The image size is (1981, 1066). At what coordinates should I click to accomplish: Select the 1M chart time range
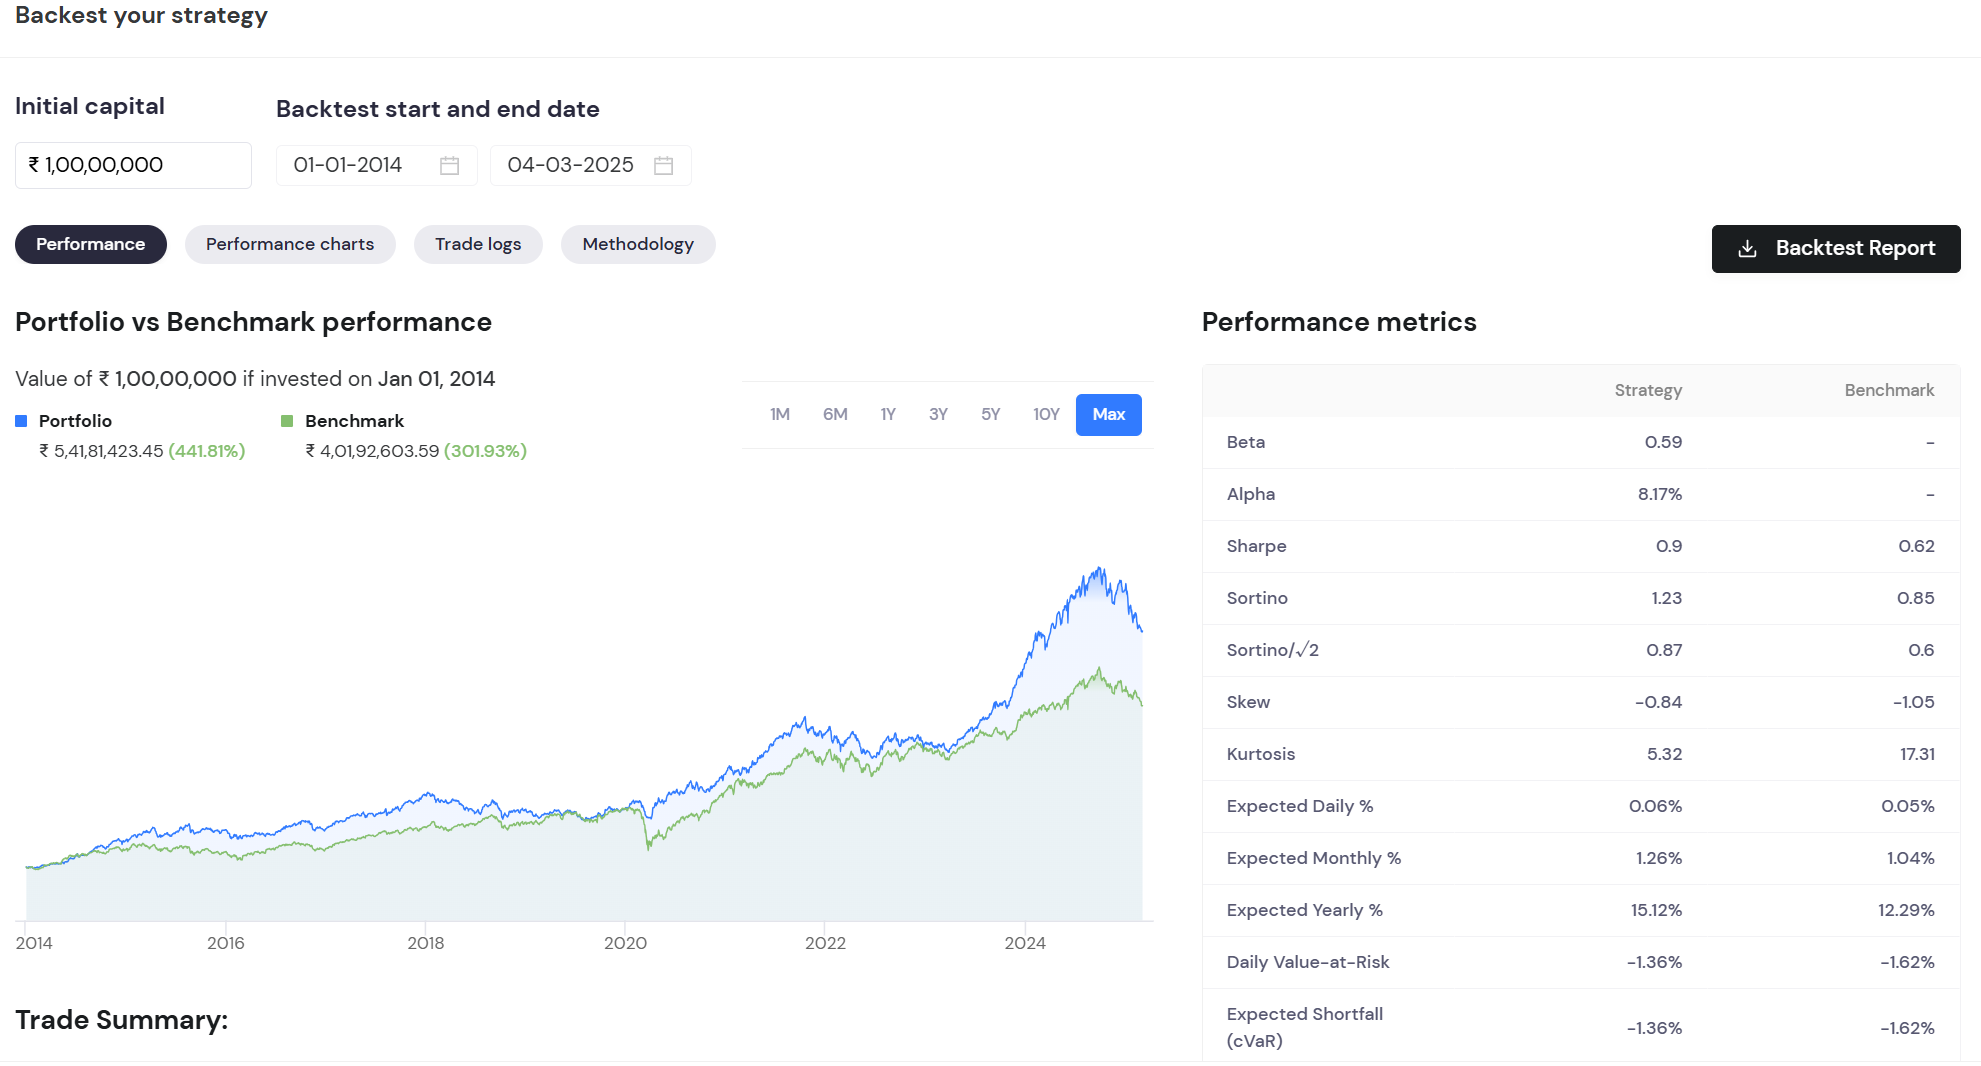tap(780, 415)
